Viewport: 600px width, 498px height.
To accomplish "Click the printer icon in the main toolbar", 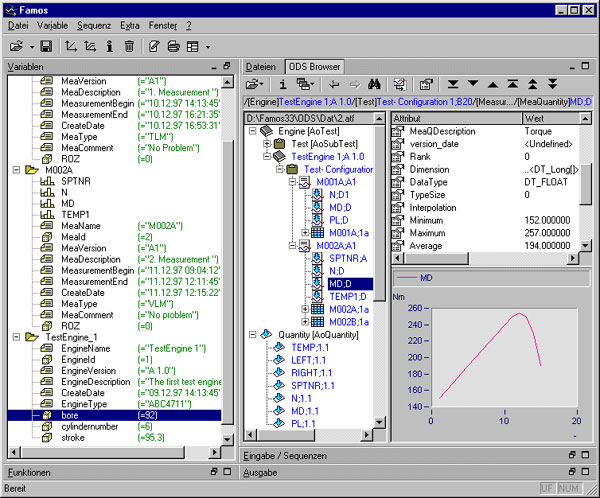I will [x=173, y=46].
